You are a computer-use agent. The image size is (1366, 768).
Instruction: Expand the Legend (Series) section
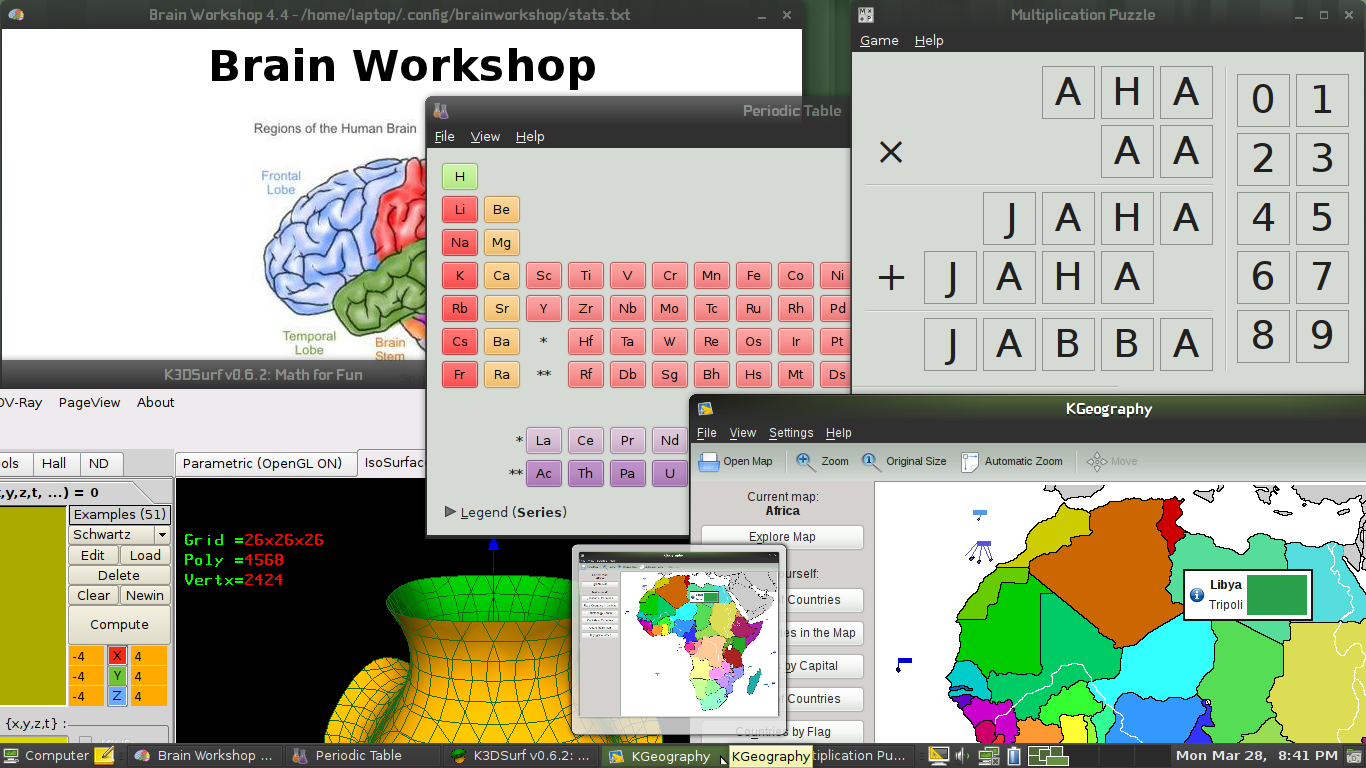505,512
